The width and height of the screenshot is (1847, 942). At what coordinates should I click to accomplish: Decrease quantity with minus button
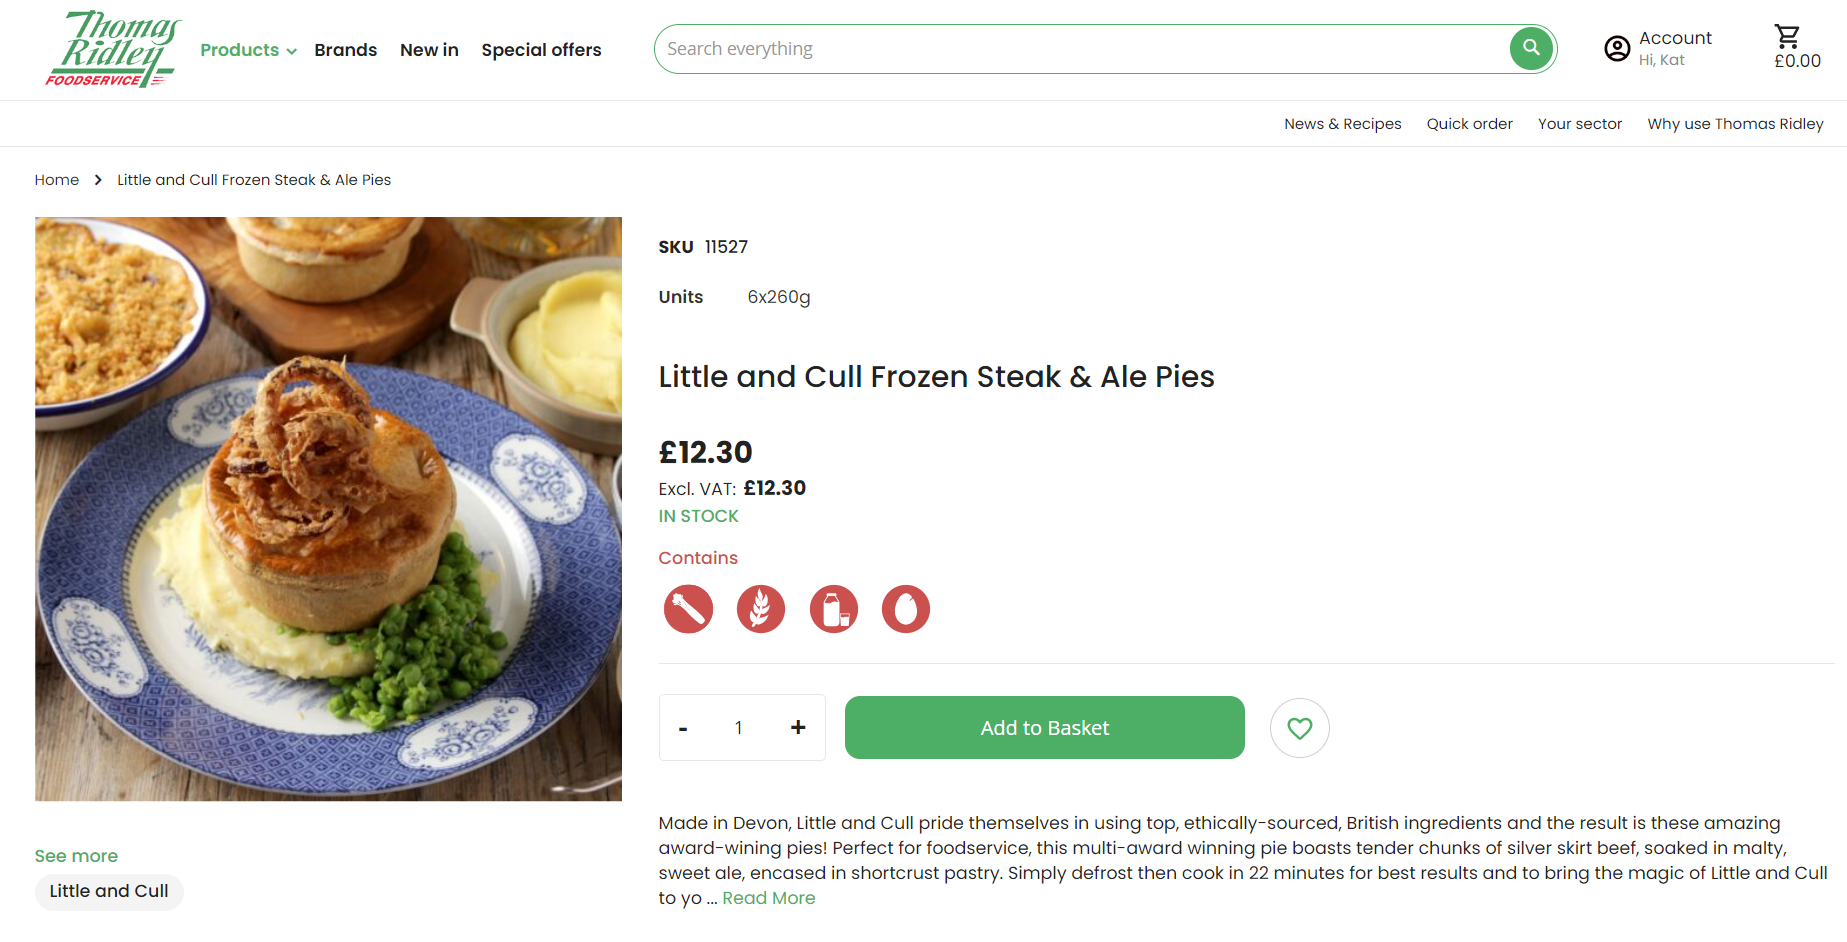coord(683,728)
